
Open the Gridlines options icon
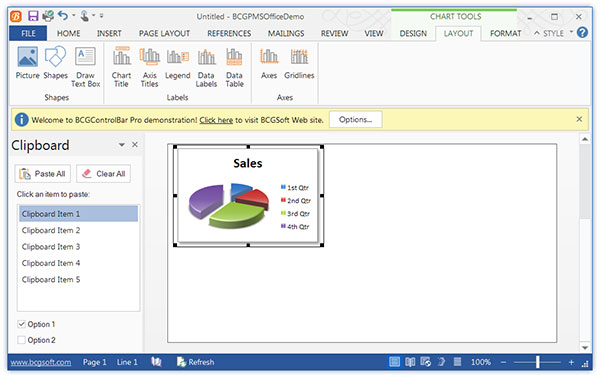click(299, 62)
